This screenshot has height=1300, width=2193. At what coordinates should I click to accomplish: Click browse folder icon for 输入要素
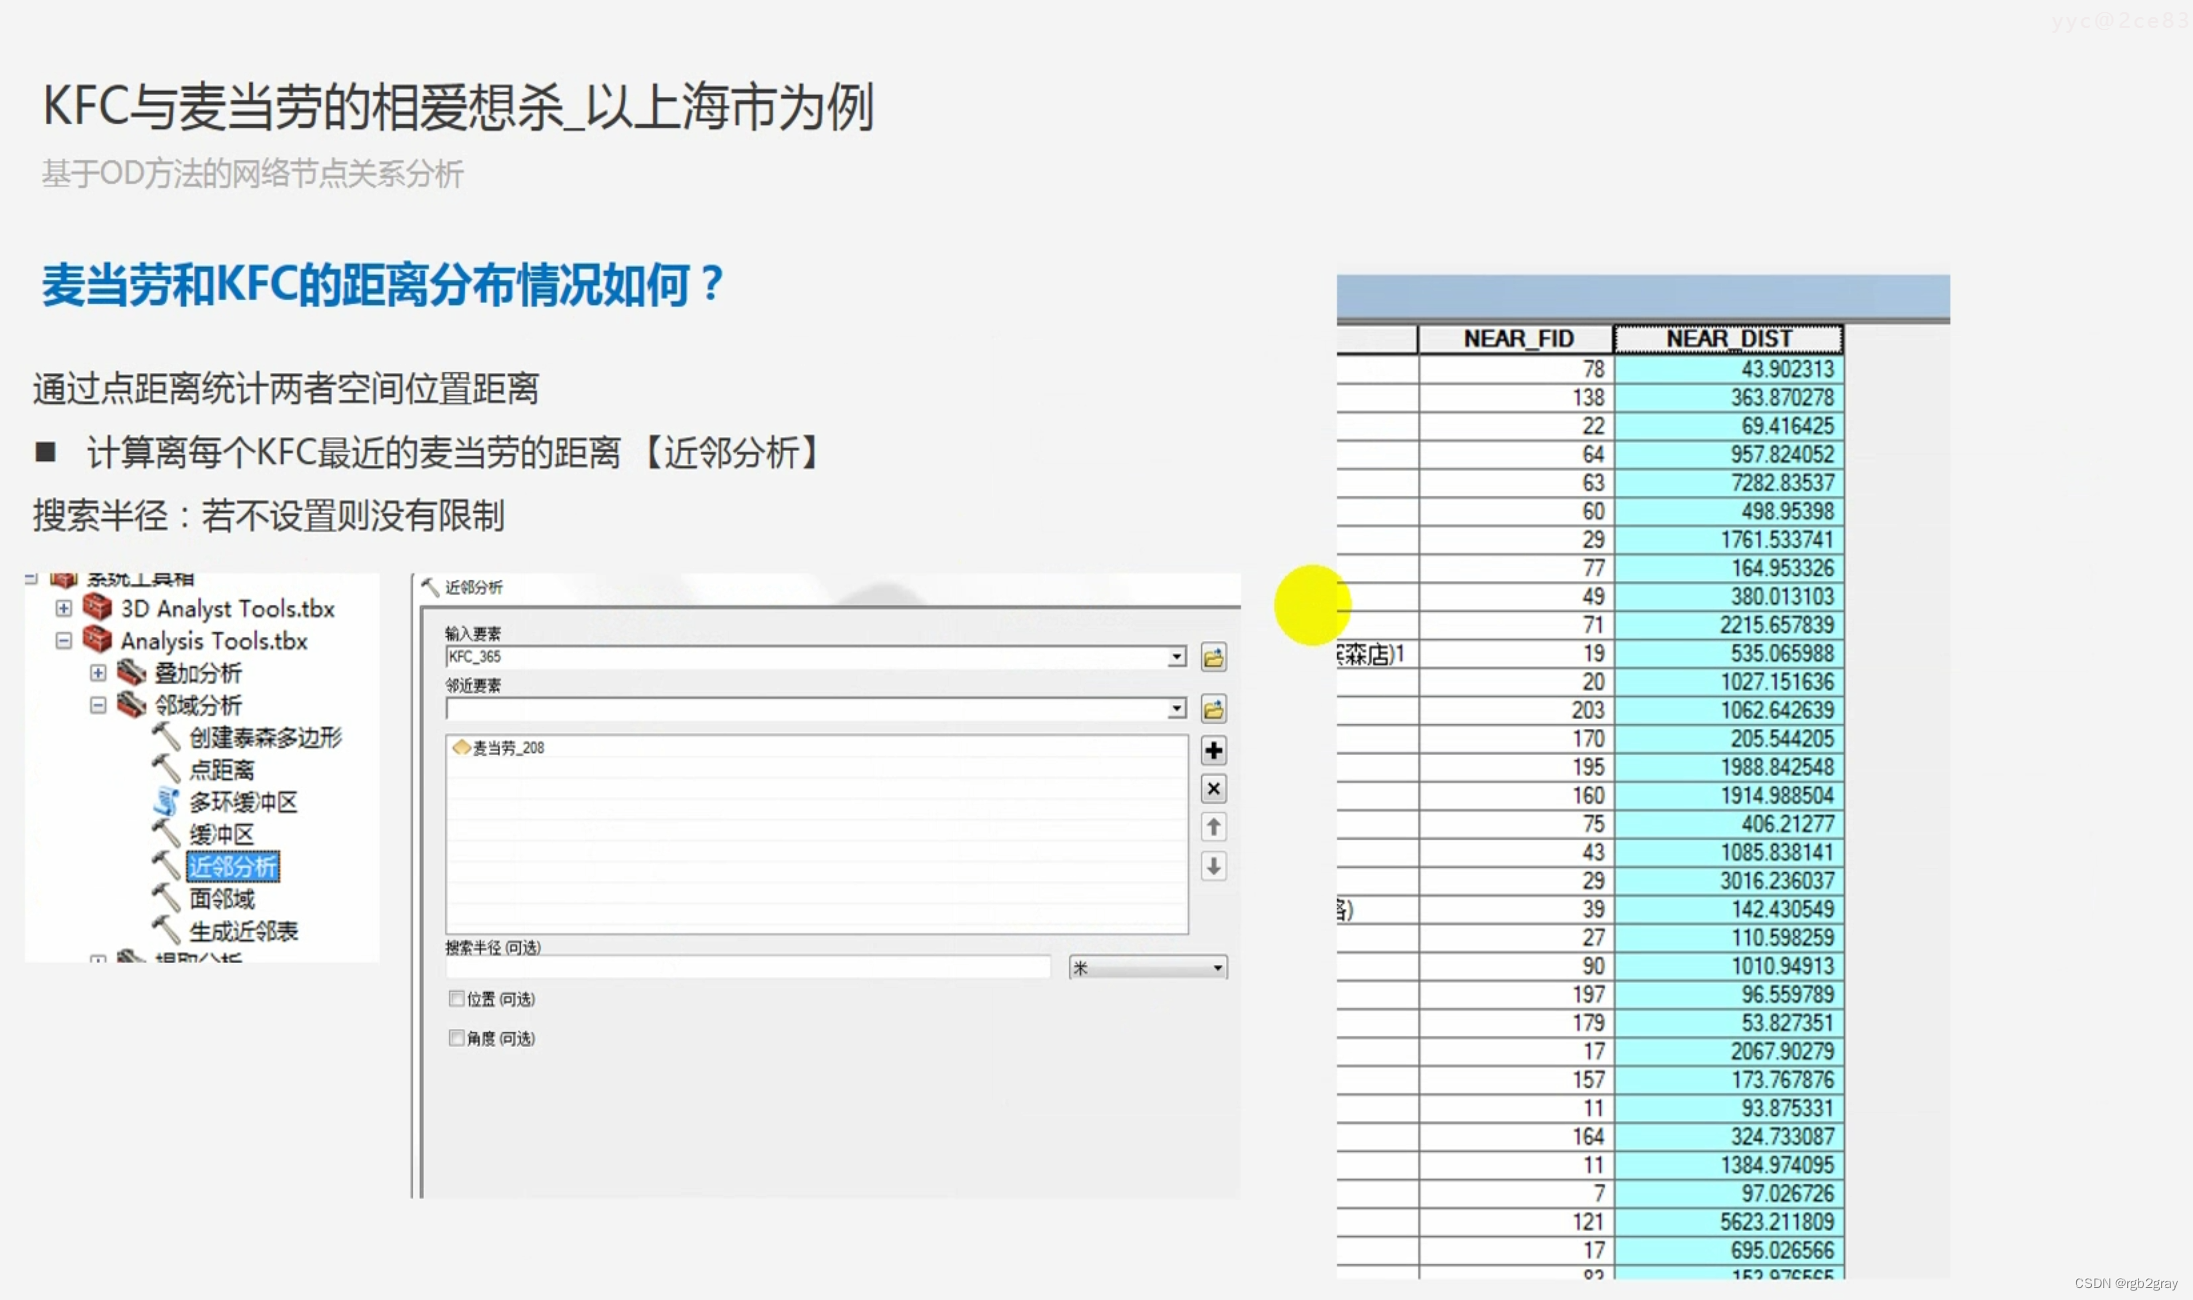[x=1213, y=658]
